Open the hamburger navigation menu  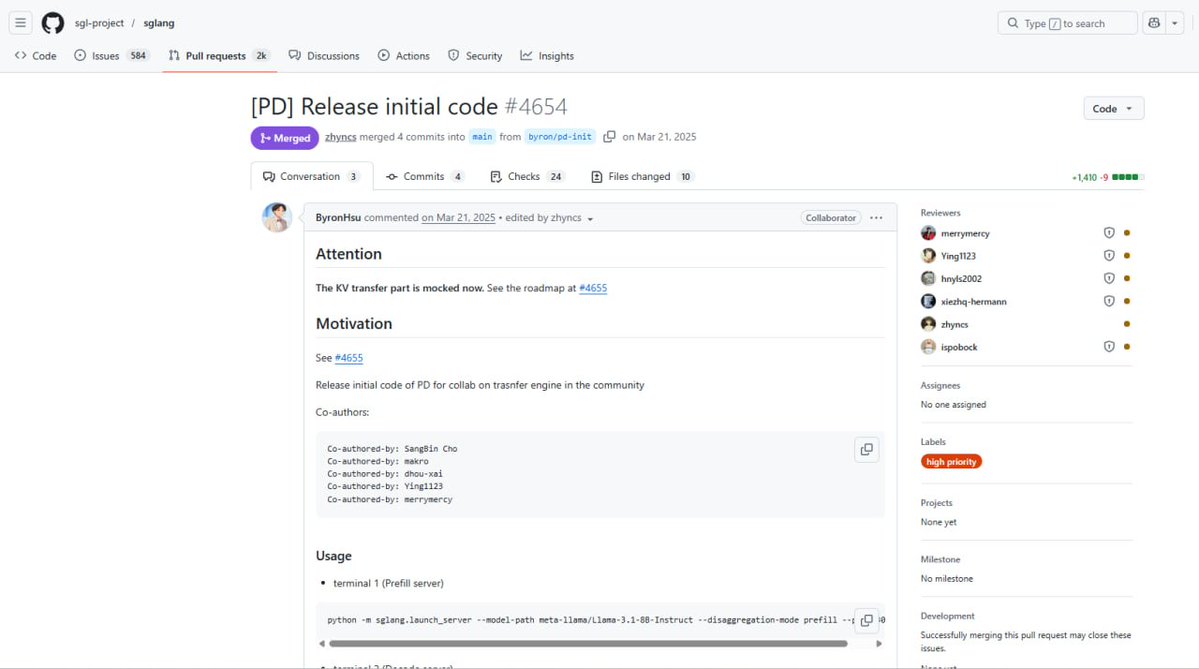tap(21, 23)
